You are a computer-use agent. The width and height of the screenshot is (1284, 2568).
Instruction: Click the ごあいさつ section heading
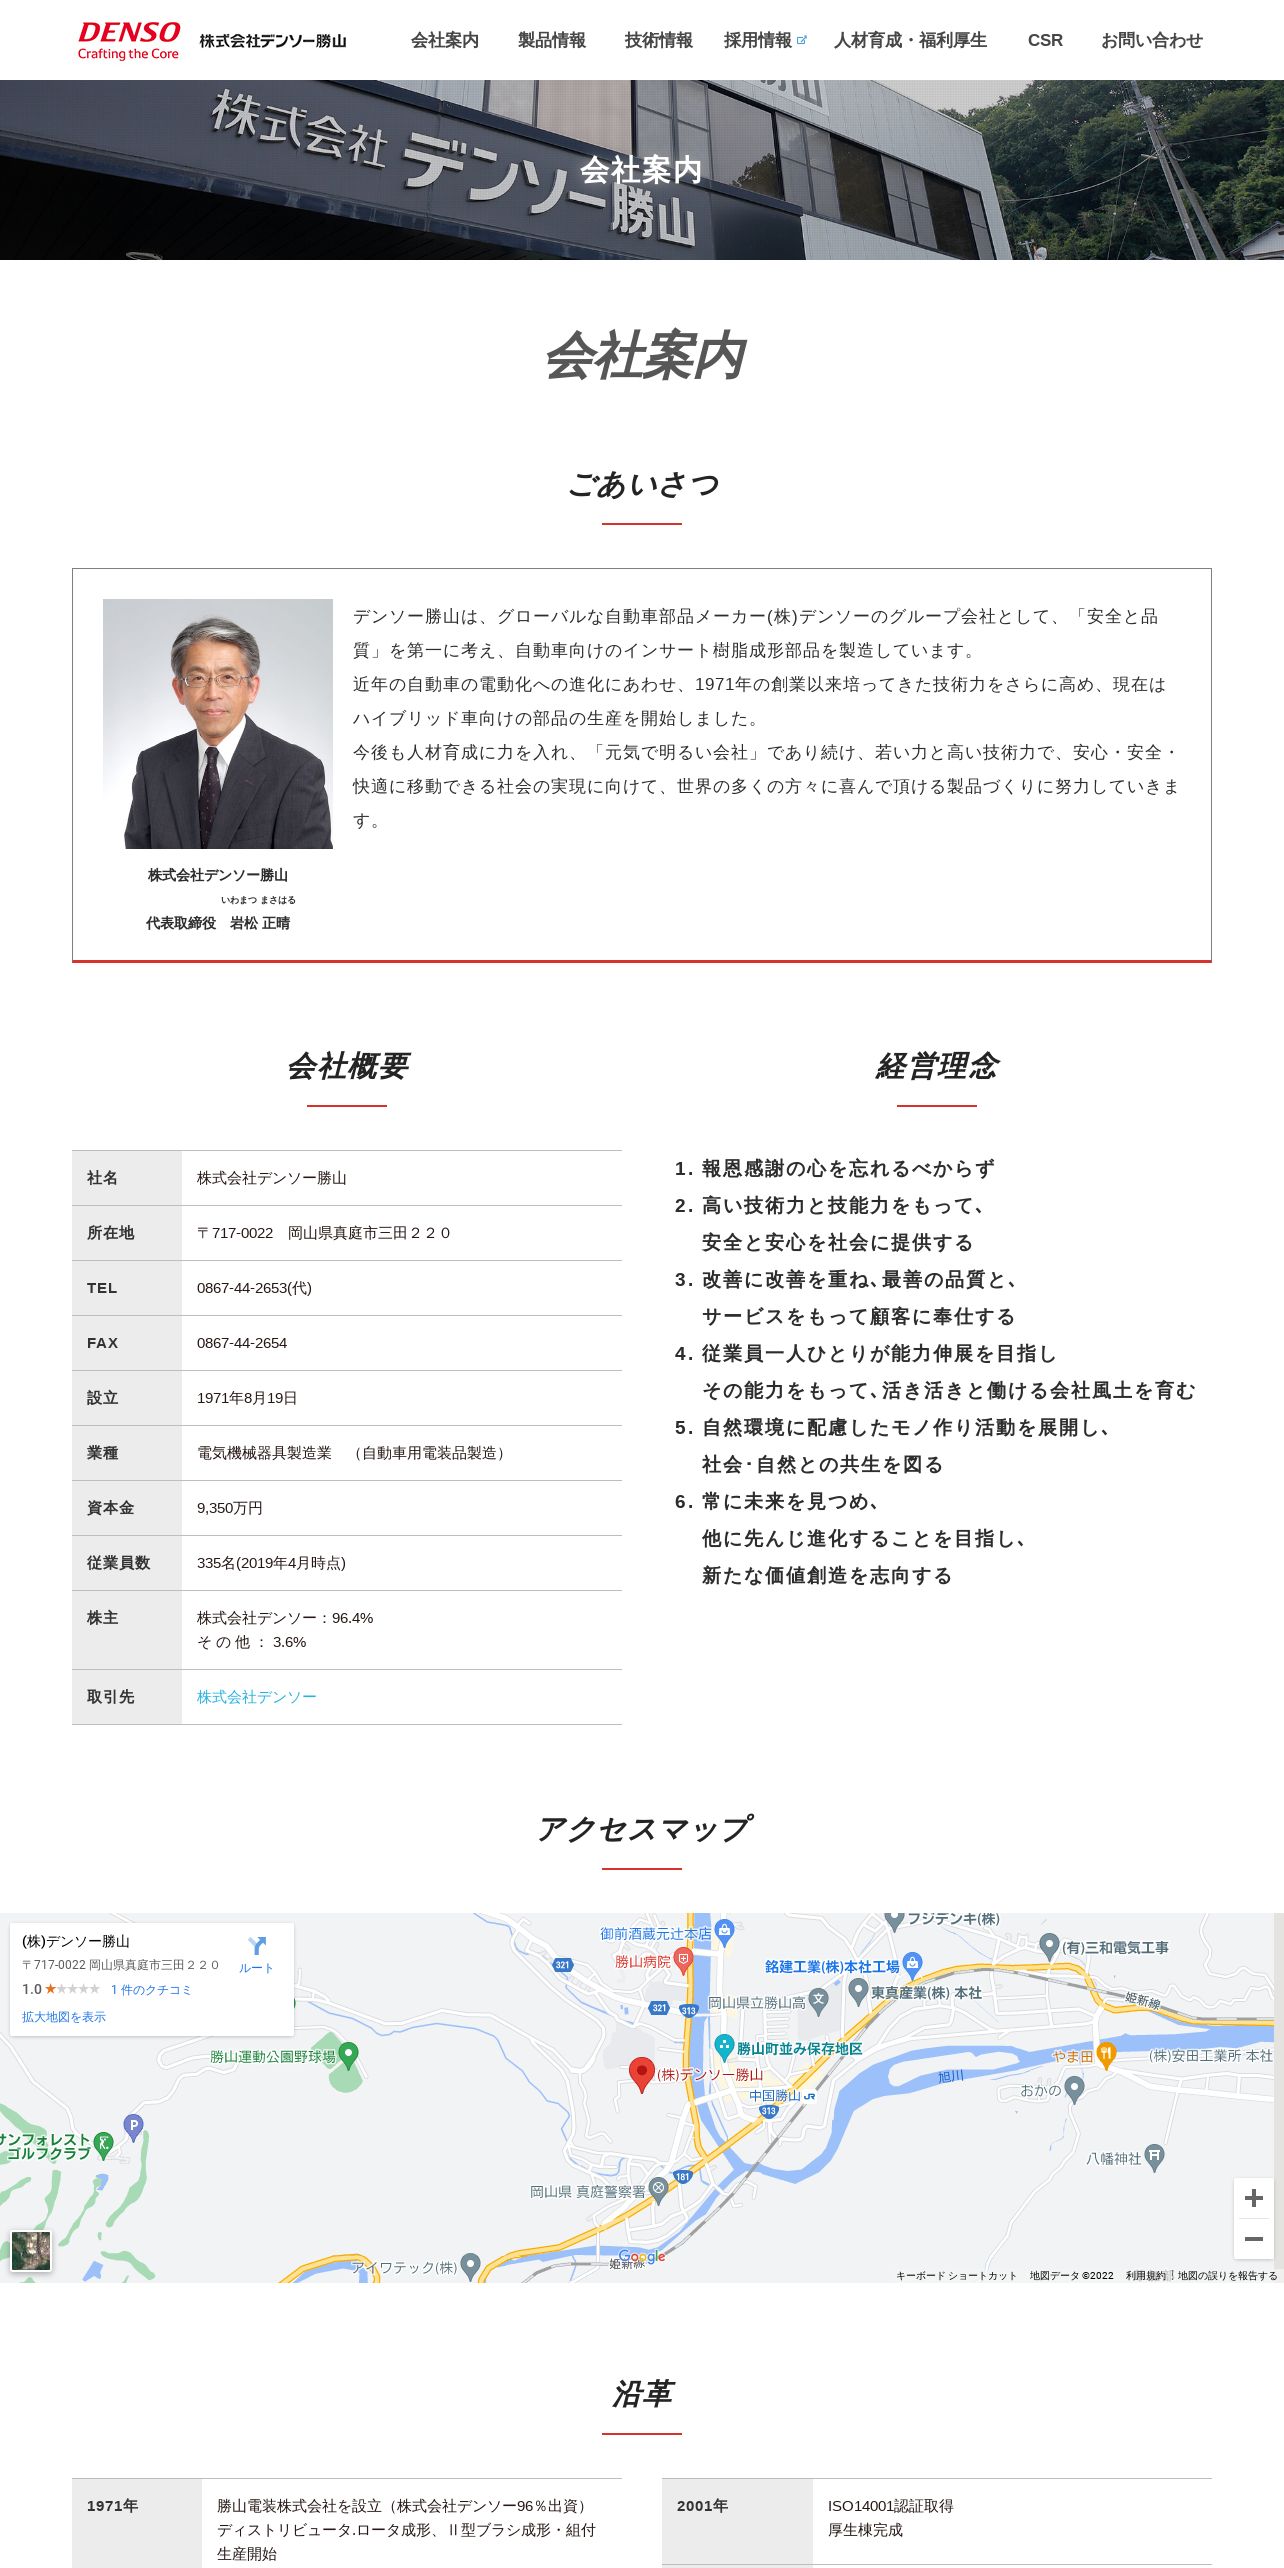click(642, 485)
